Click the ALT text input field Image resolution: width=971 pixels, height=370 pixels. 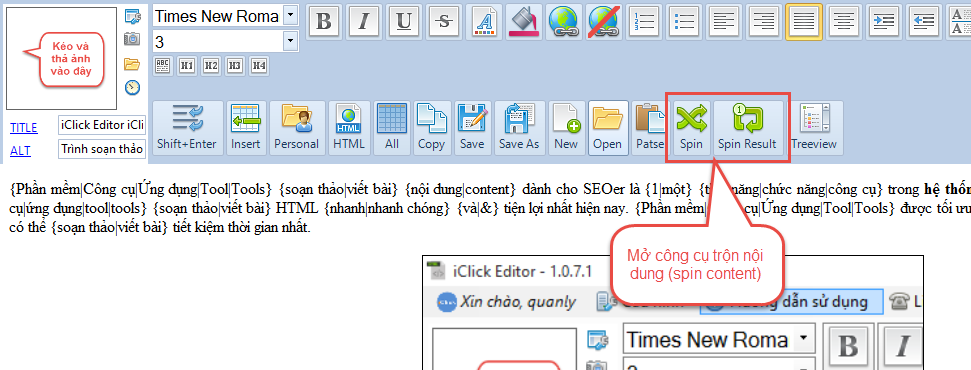(x=102, y=149)
